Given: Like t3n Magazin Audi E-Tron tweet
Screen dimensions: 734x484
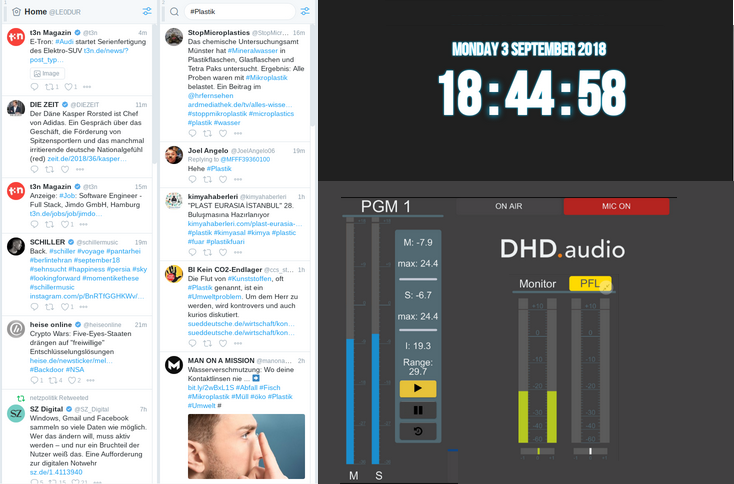Looking at the screenshot, I should click(68, 87).
